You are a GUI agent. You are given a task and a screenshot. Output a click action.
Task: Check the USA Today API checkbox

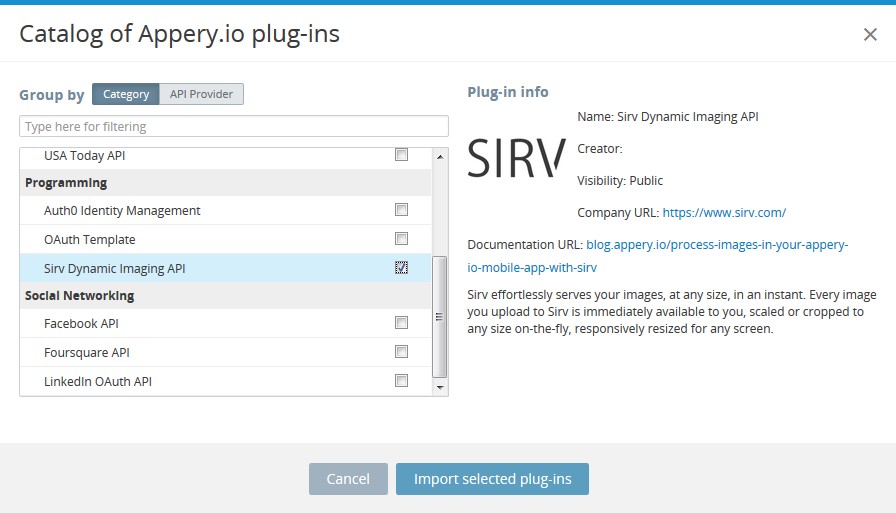coord(401,155)
